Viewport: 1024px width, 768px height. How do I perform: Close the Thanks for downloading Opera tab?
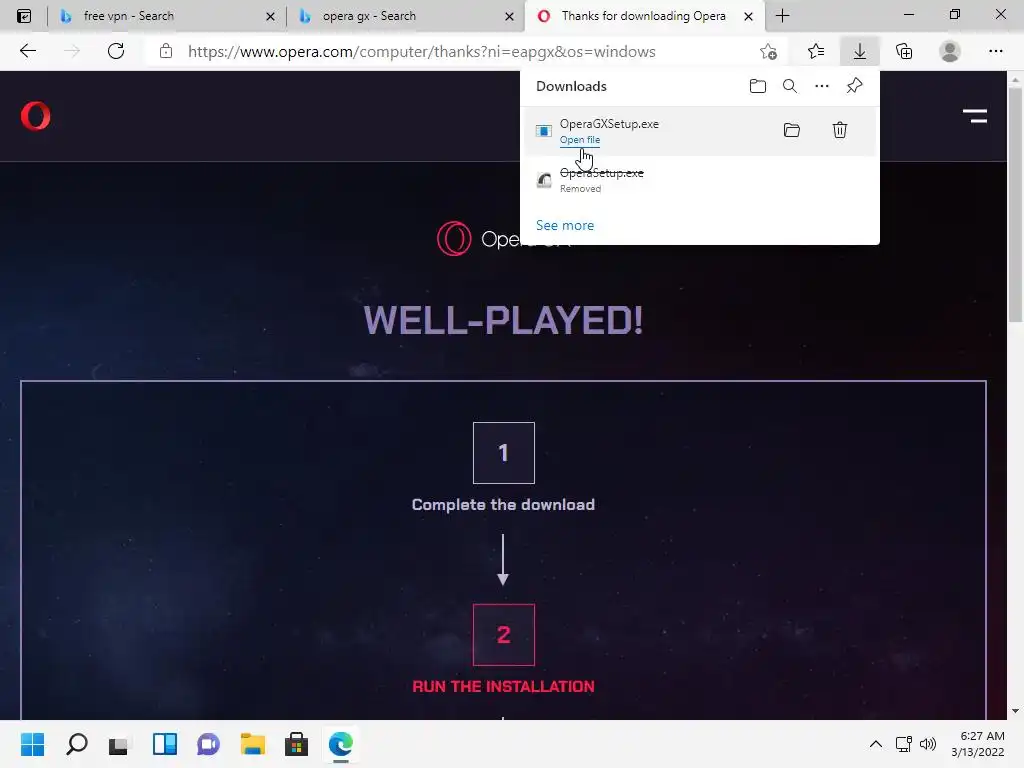pyautogui.click(x=748, y=16)
